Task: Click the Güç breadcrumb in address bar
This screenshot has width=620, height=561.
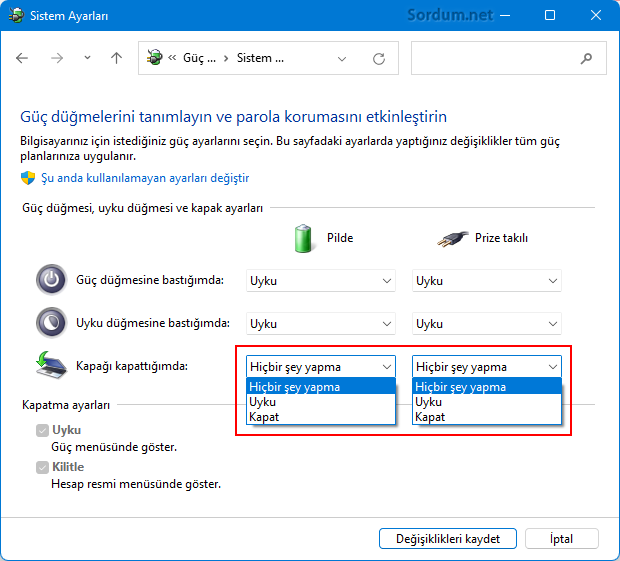Action: pos(199,58)
